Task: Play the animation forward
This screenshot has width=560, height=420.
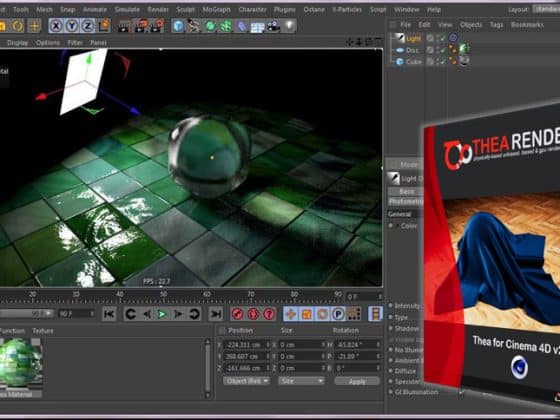Action: tap(162, 314)
